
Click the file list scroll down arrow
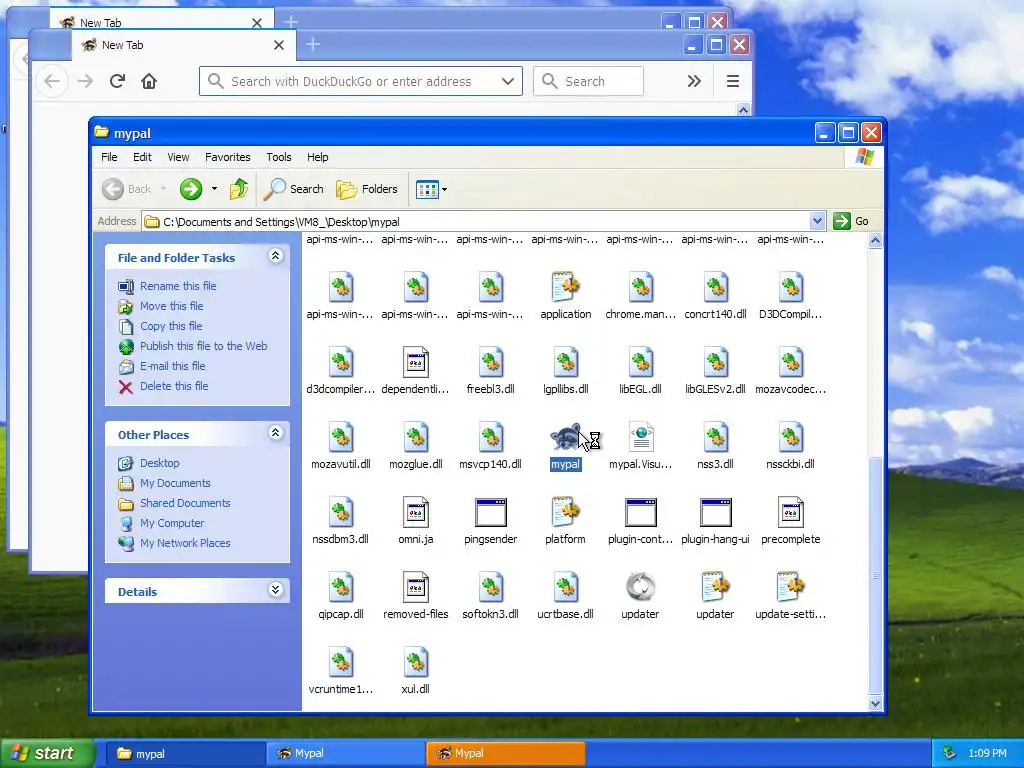coord(875,703)
